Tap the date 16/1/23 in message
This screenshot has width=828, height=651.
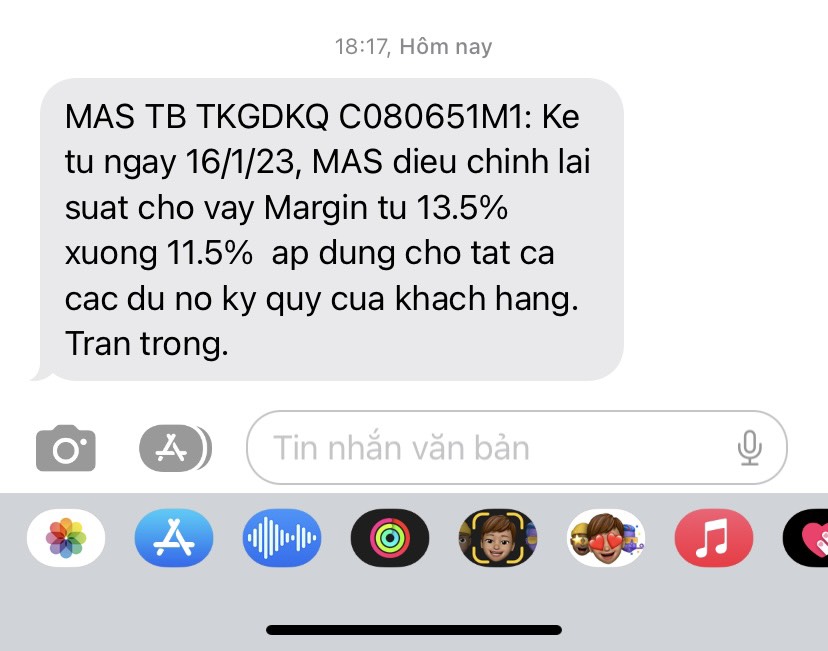tap(243, 162)
